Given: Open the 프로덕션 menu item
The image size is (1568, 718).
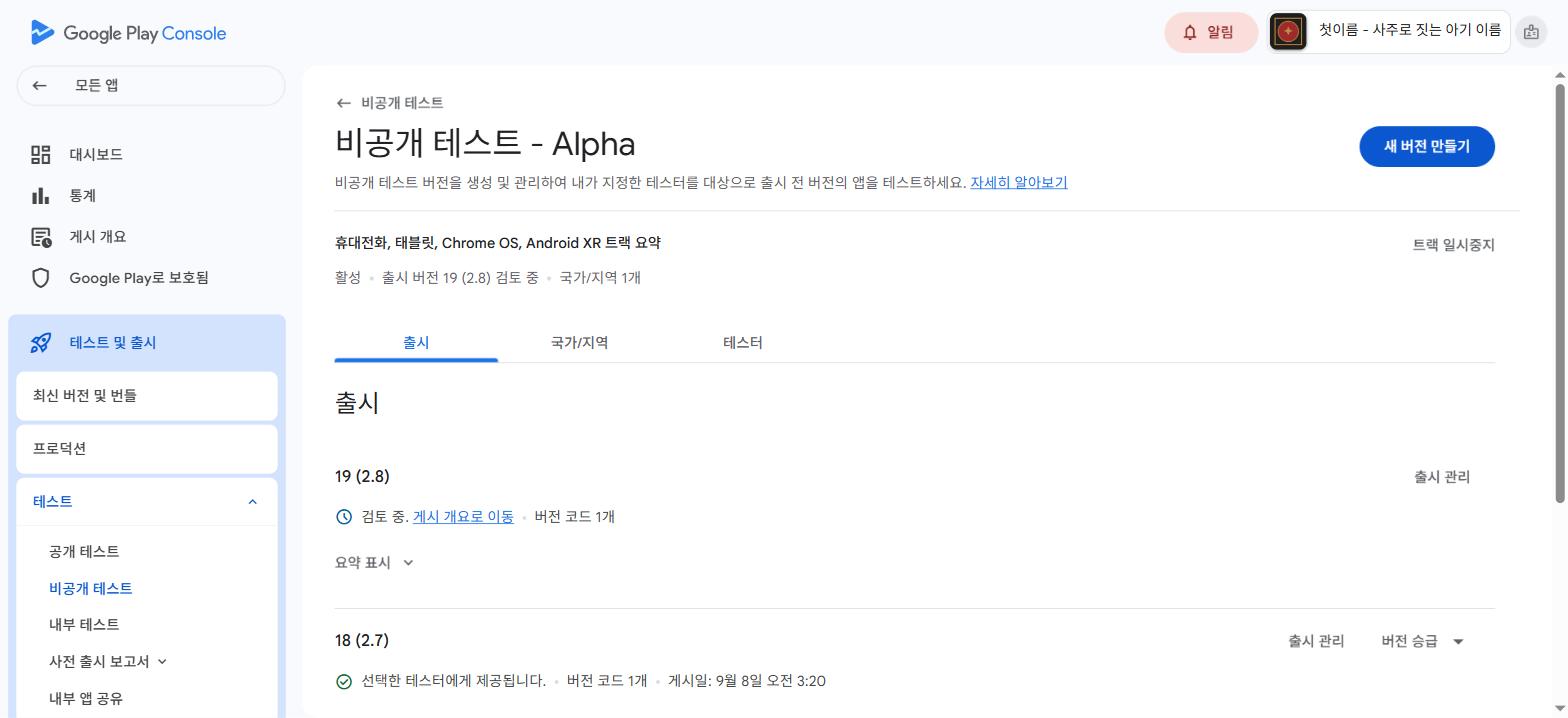Looking at the screenshot, I should [147, 449].
